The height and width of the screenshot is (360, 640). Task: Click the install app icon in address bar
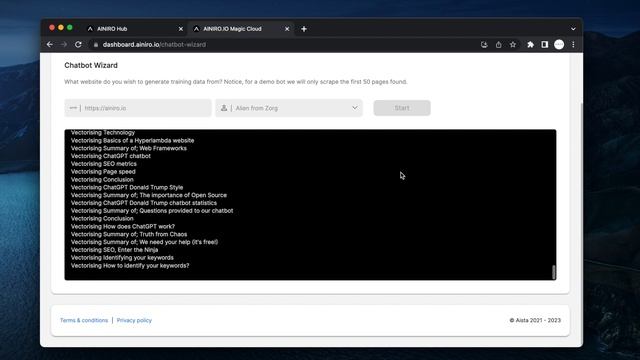click(x=484, y=44)
